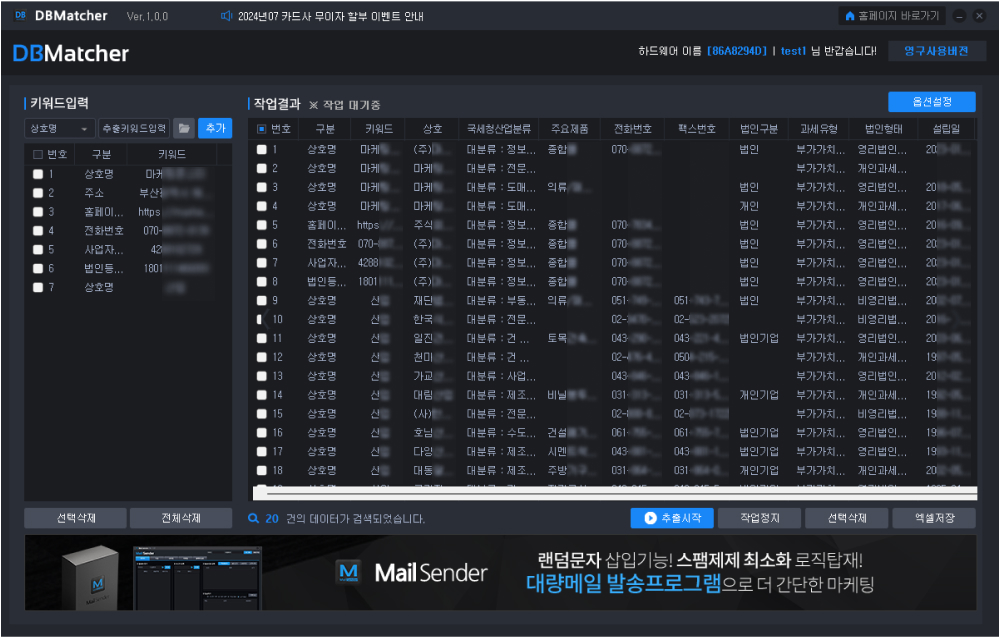Click the 법인구분 column header
Screen dimensions: 1000x638
tap(758, 129)
